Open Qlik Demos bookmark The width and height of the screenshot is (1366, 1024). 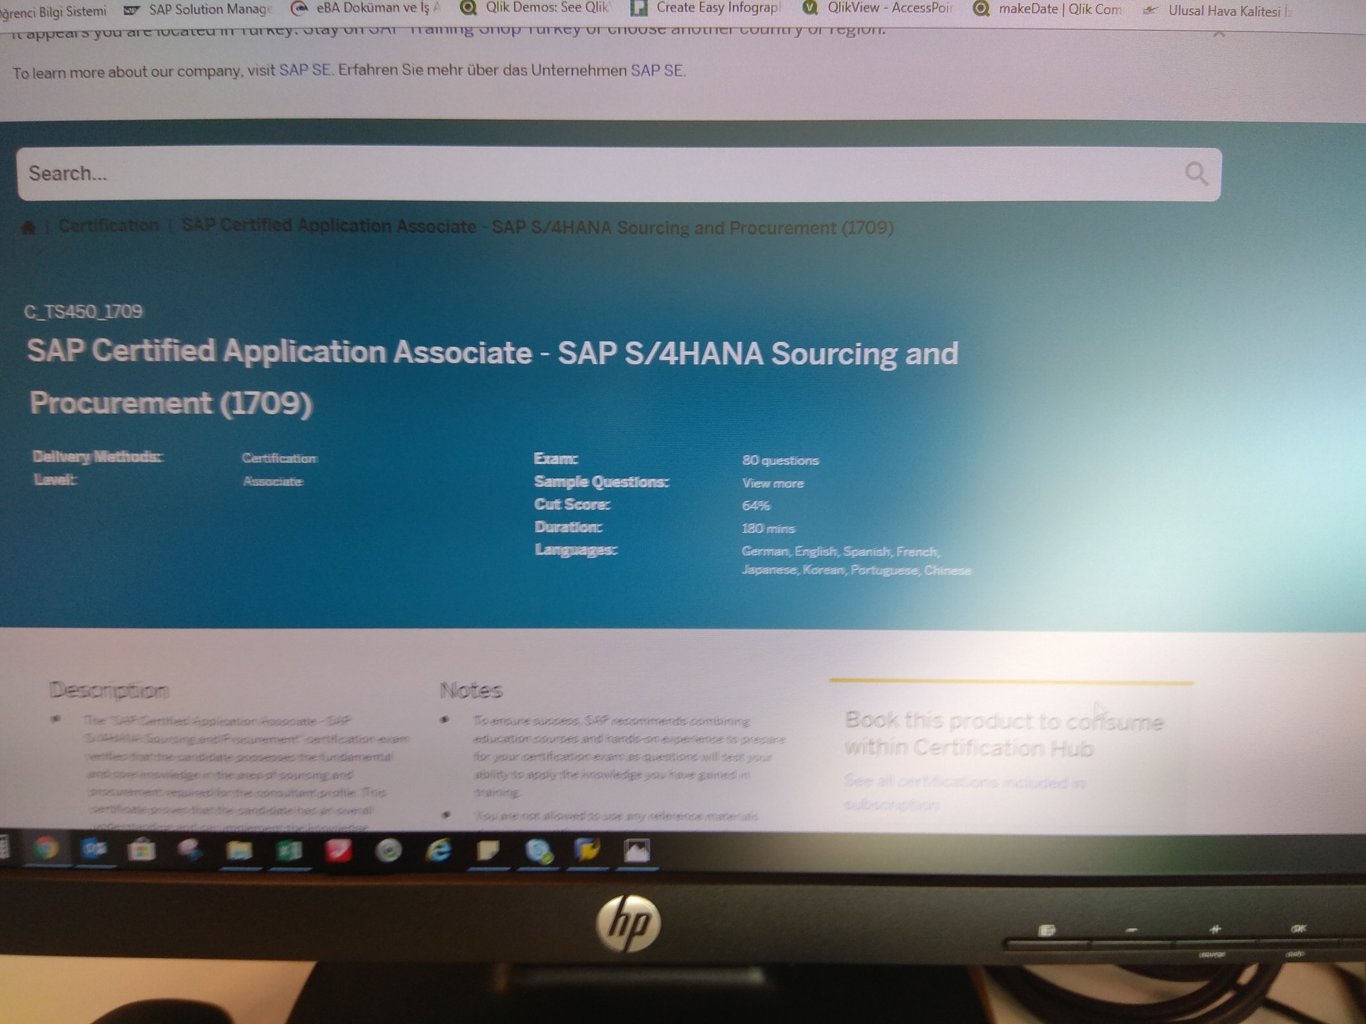[x=534, y=7]
